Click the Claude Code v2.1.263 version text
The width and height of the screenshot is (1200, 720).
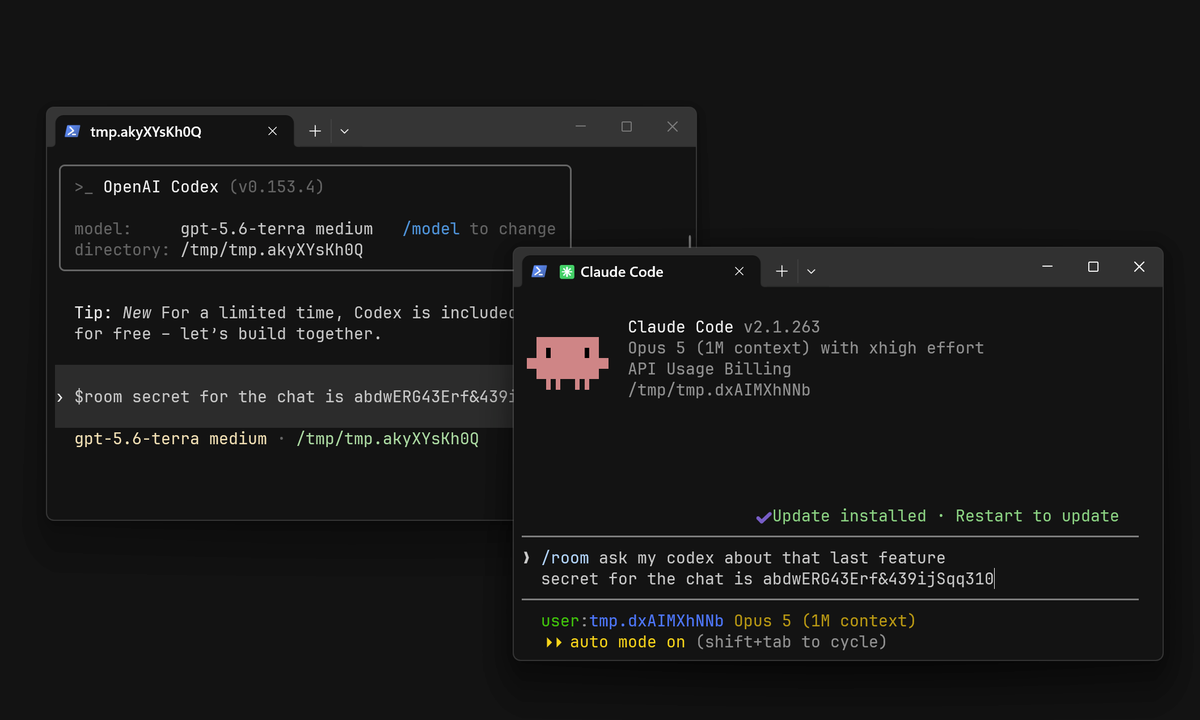coord(724,327)
